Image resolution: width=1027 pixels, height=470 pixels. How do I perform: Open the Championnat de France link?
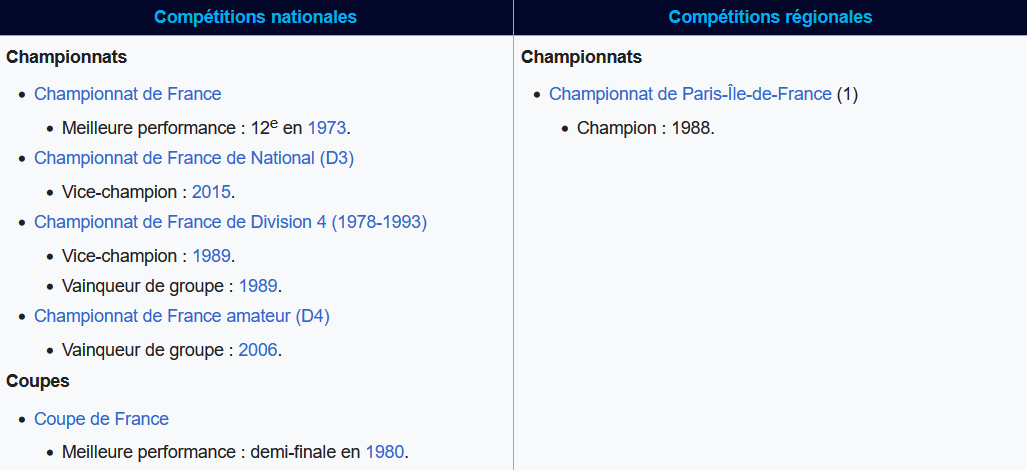tap(128, 94)
